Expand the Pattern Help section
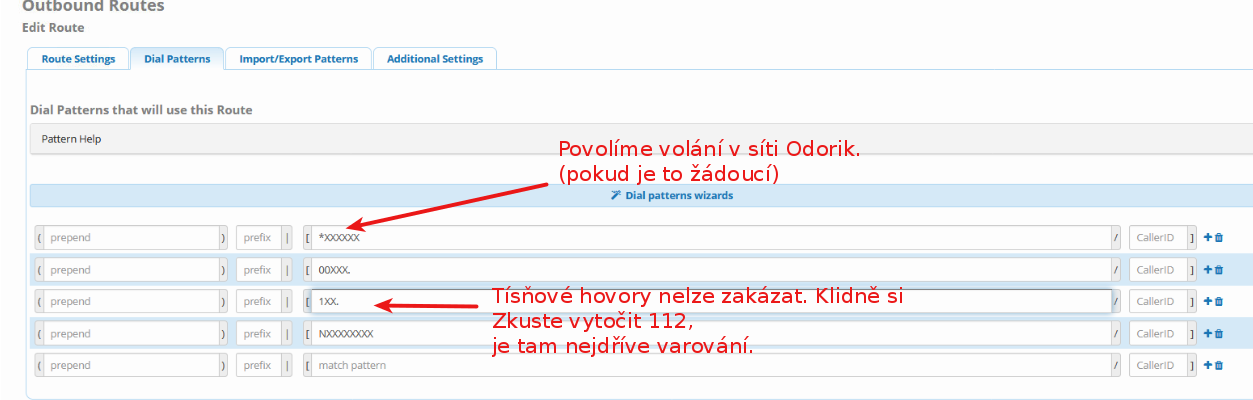This screenshot has width=1253, height=400. 72,139
